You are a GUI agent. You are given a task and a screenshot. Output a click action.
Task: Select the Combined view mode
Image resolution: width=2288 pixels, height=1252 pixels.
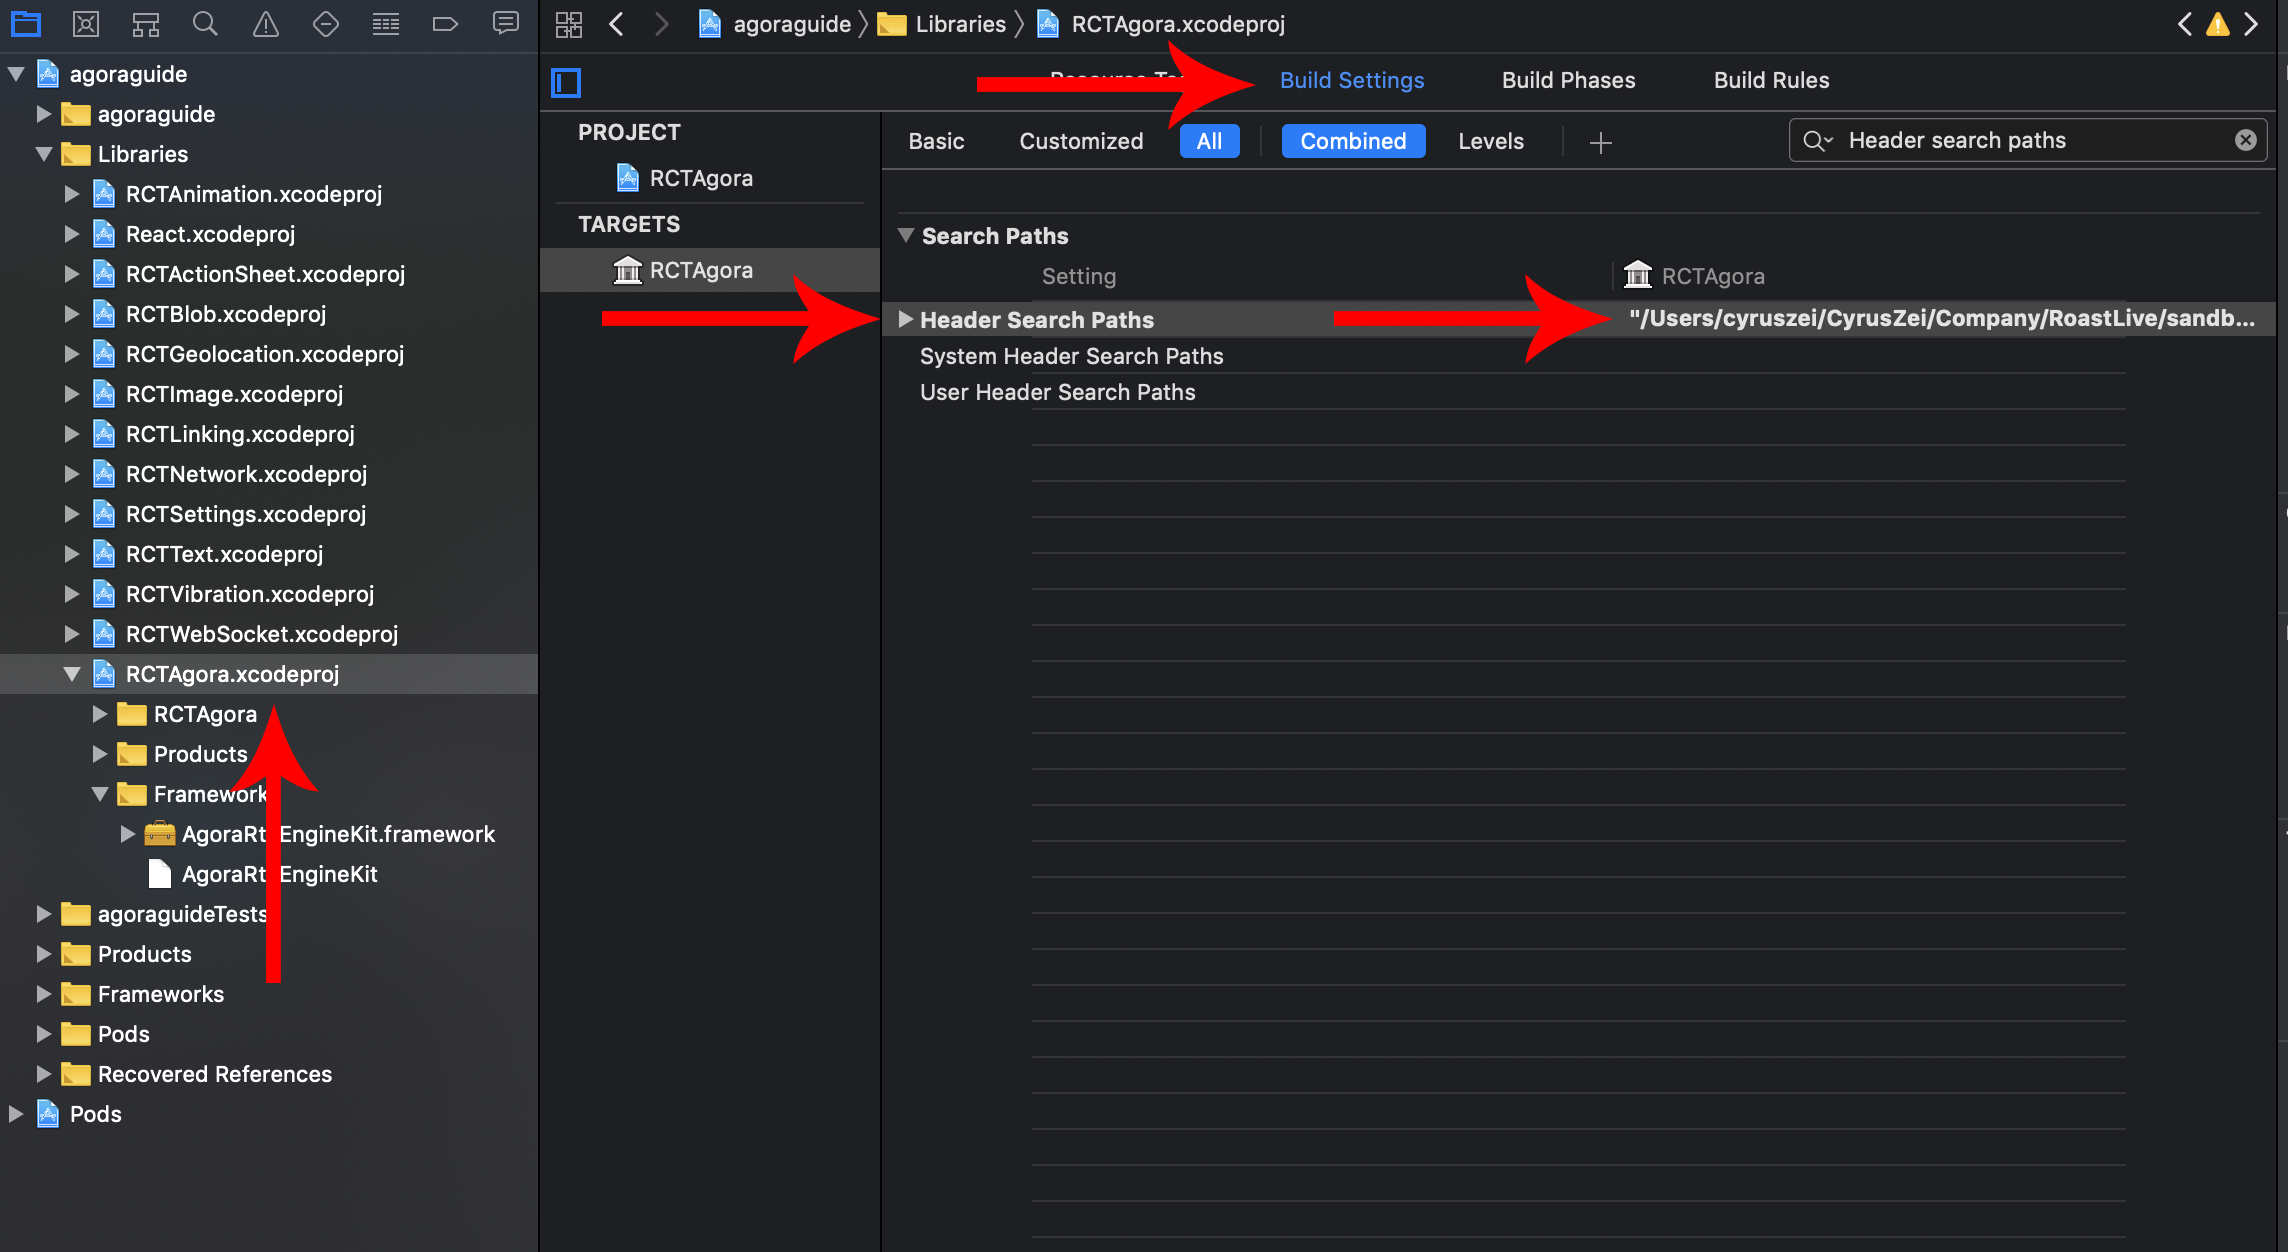tap(1353, 141)
